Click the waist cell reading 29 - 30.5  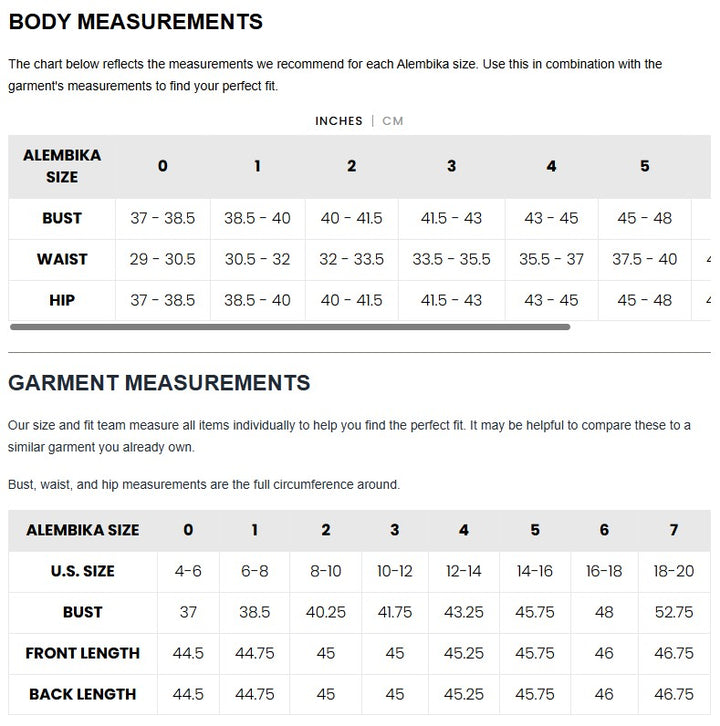pos(162,259)
